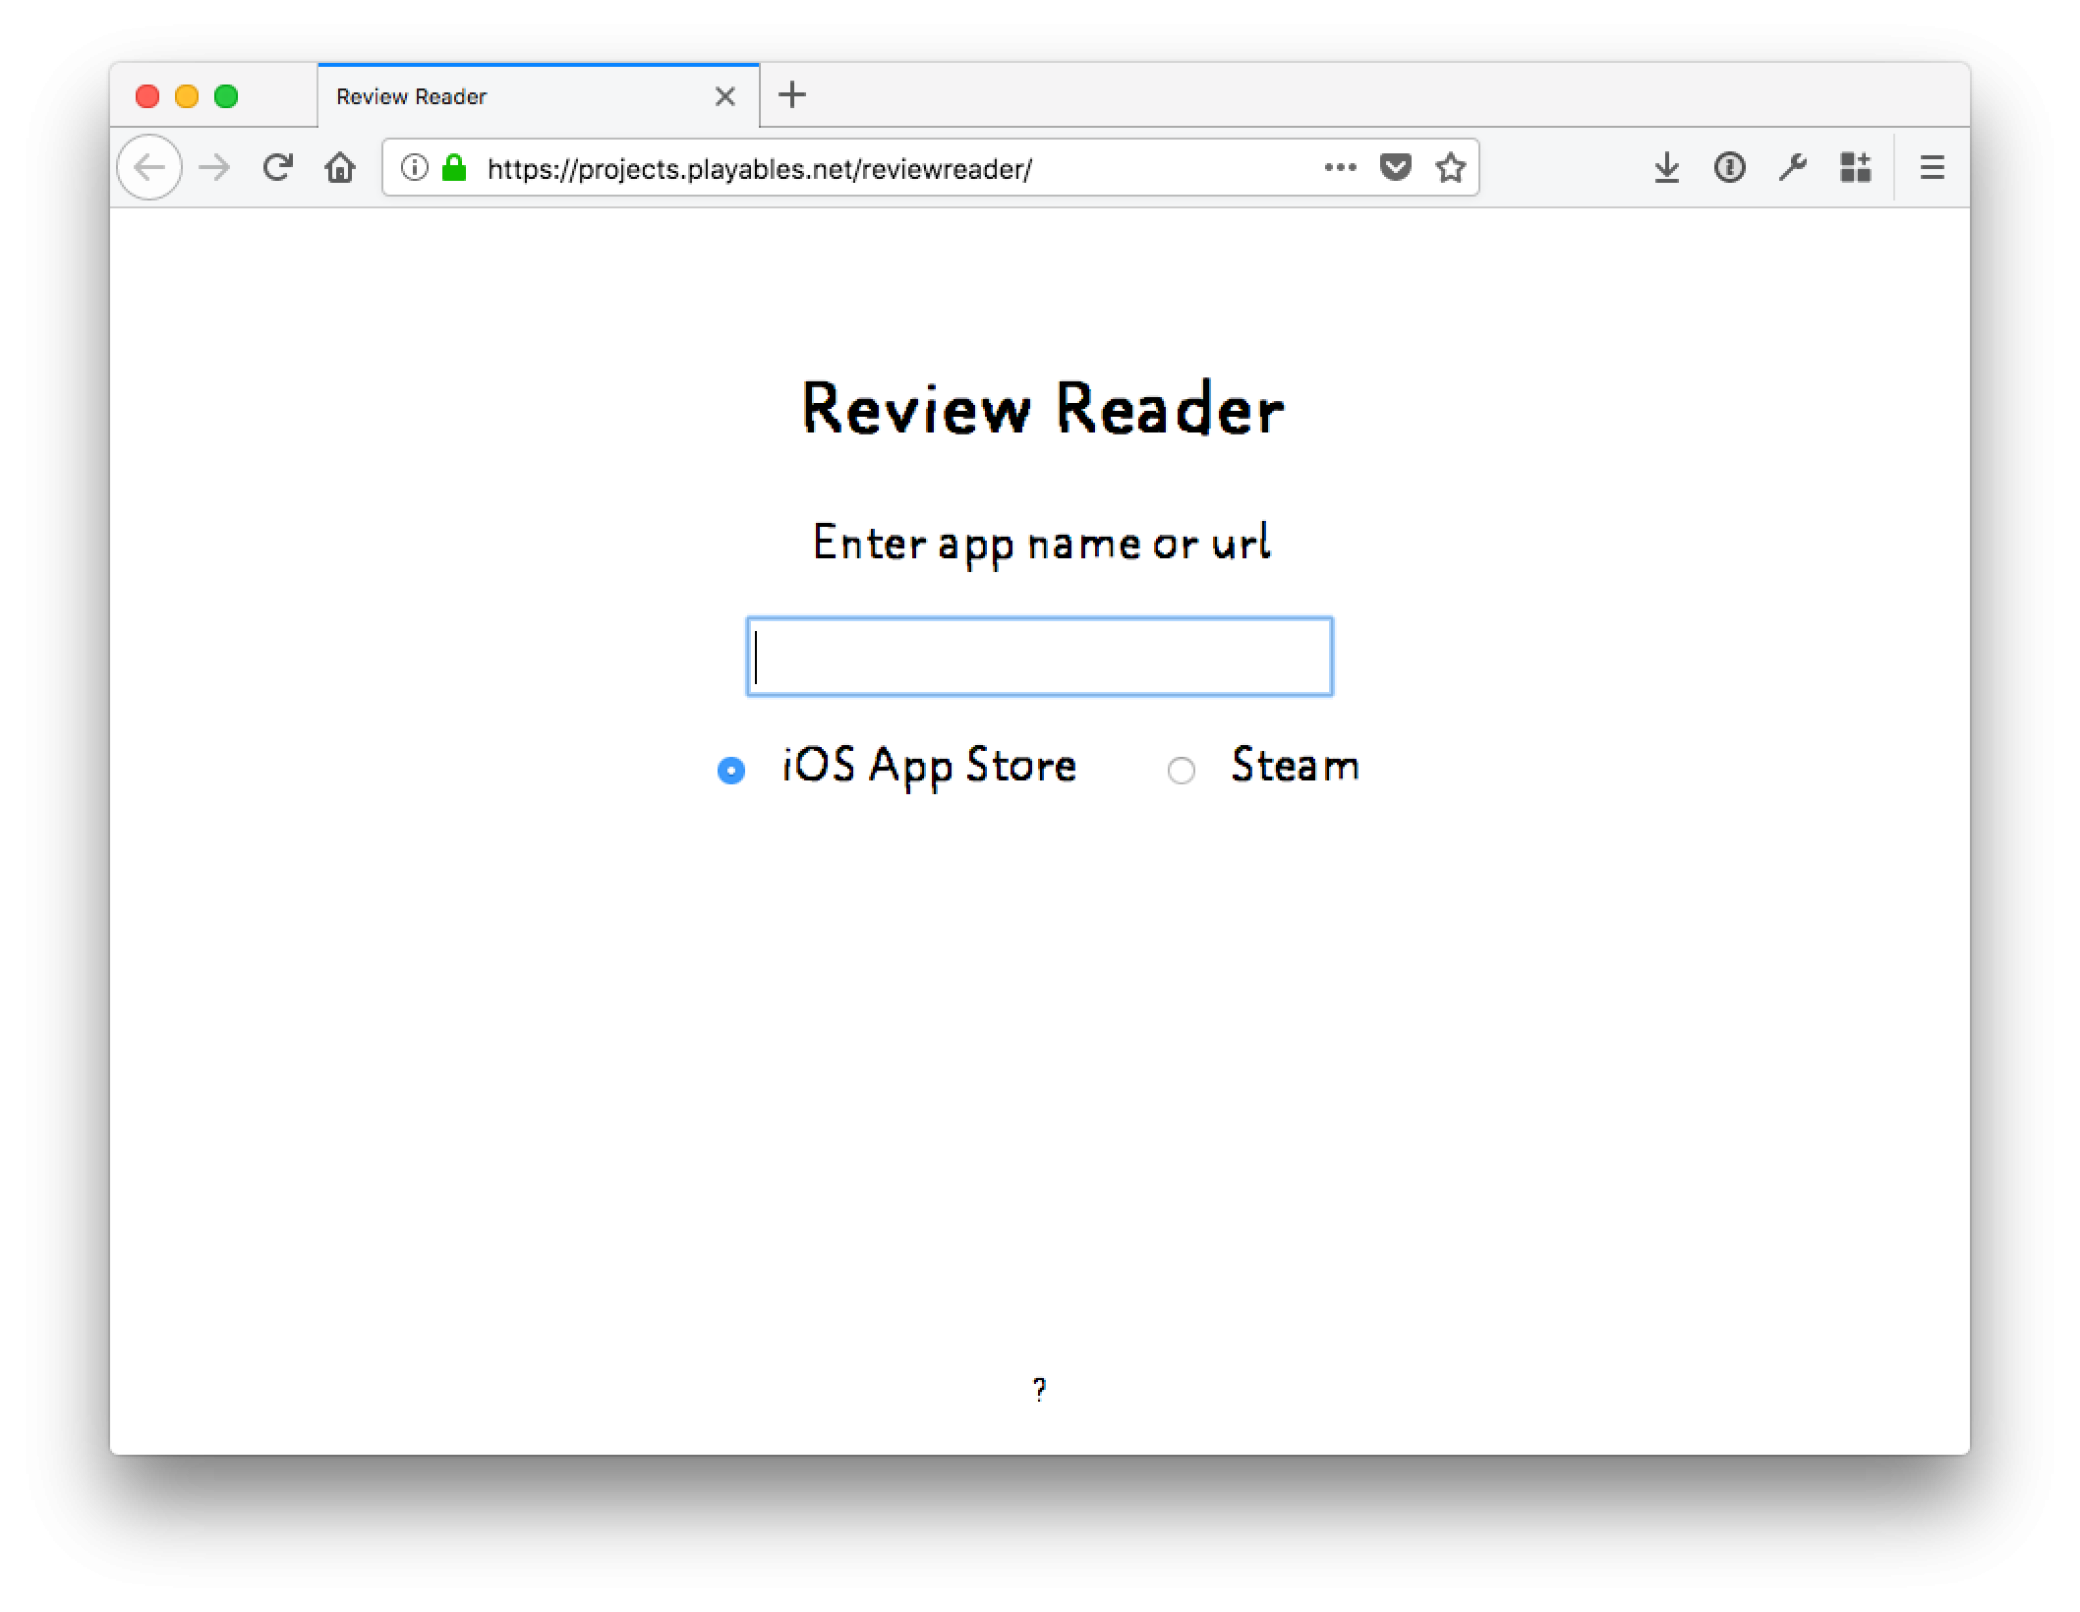Screen dimensions: 2080x1612
Task: Click the site information icon in address bar
Action: [415, 168]
